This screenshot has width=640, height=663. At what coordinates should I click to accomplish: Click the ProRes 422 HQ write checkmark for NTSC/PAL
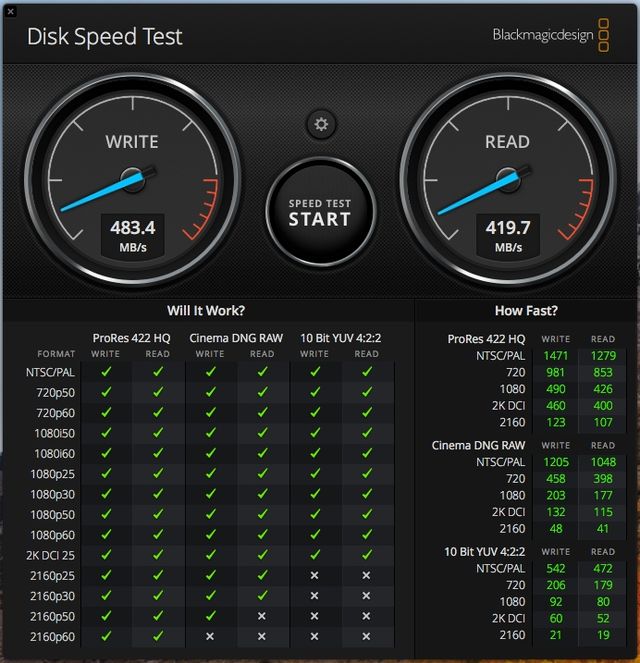tap(106, 371)
